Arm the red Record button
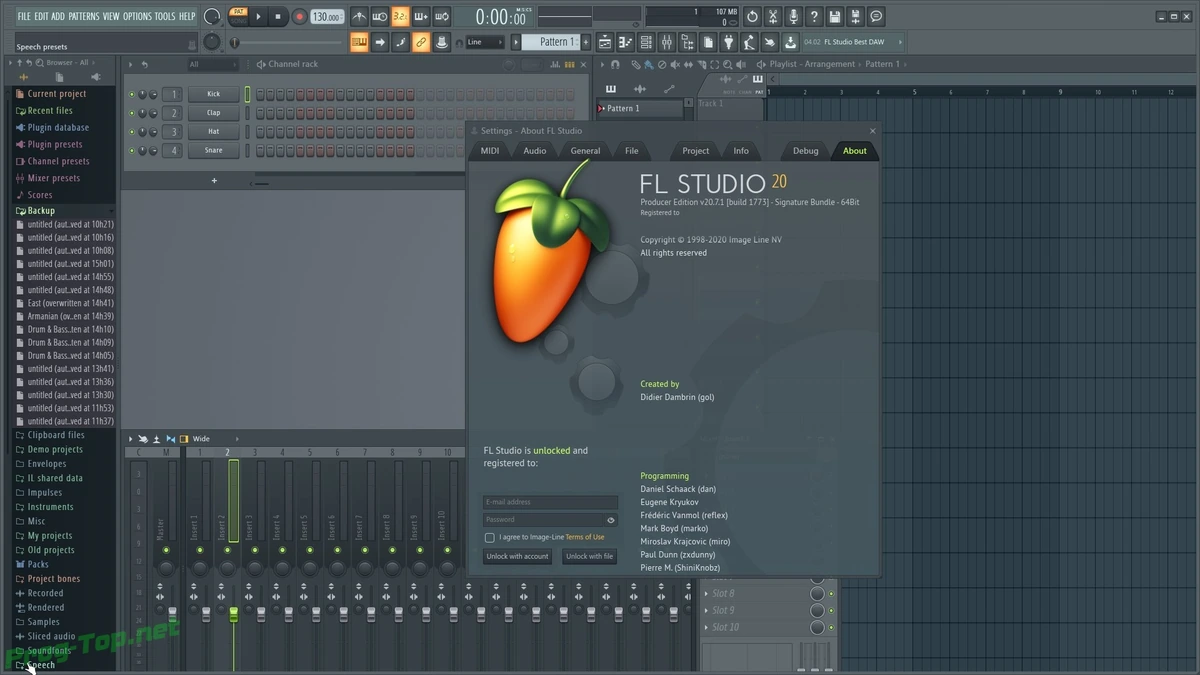 299,16
